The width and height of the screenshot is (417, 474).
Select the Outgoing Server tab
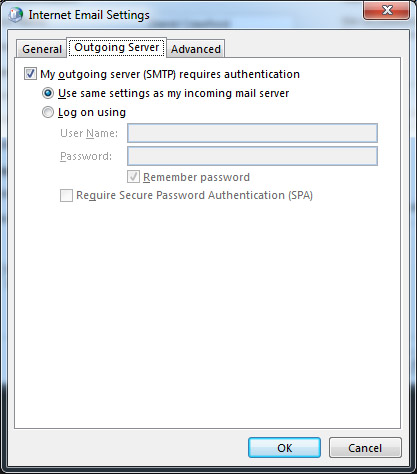point(117,47)
